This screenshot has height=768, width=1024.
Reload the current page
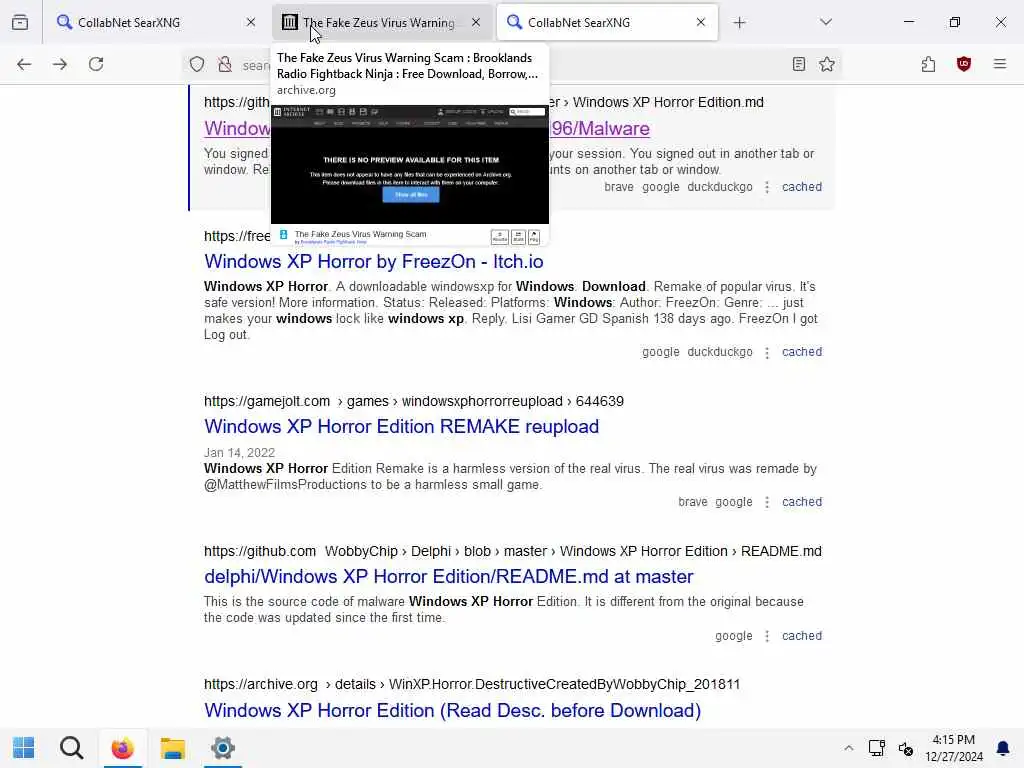pos(96,64)
